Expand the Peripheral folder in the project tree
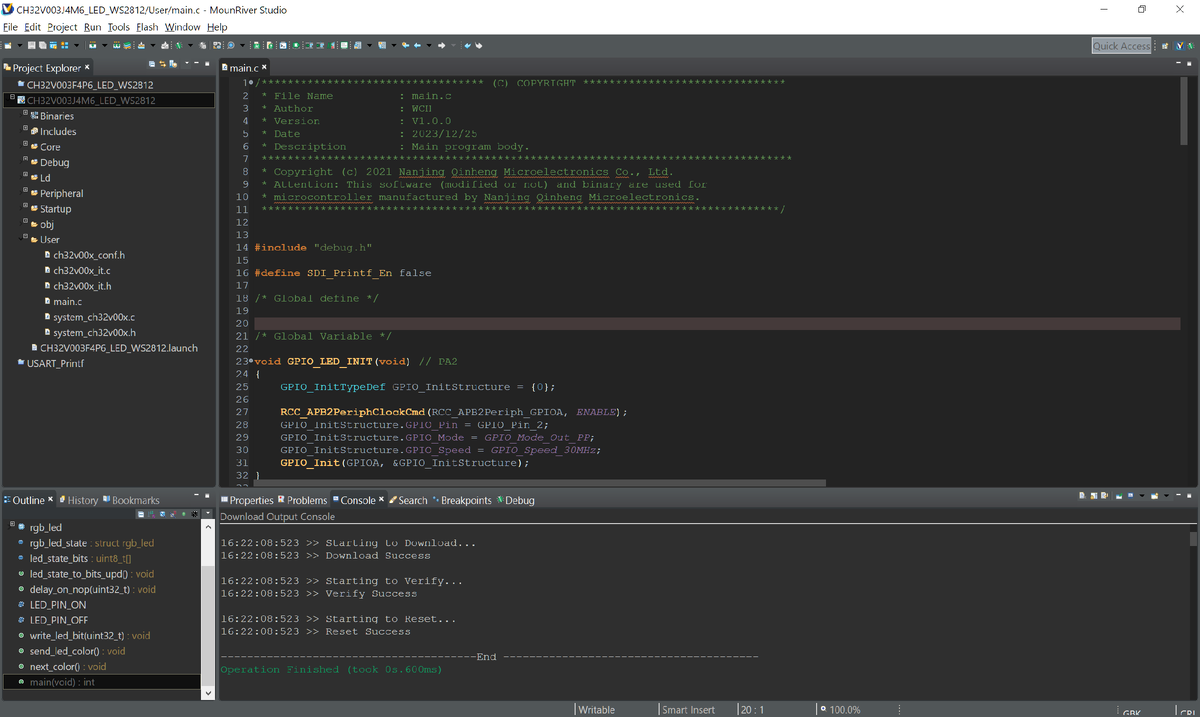This screenshot has height=717, width=1200. pos(23,193)
